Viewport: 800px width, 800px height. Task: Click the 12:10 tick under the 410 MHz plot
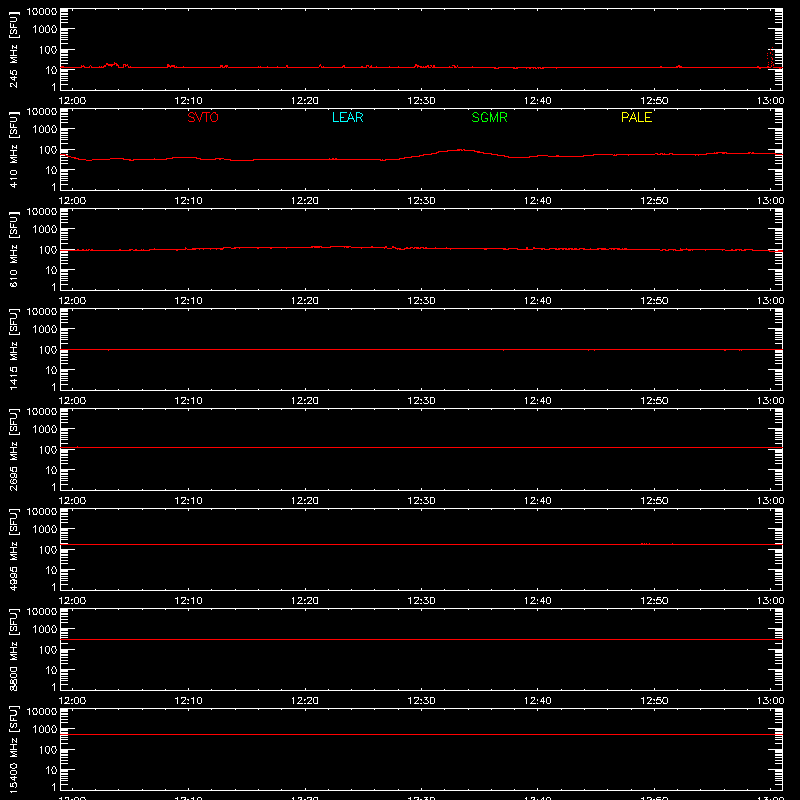pyautogui.click(x=188, y=201)
